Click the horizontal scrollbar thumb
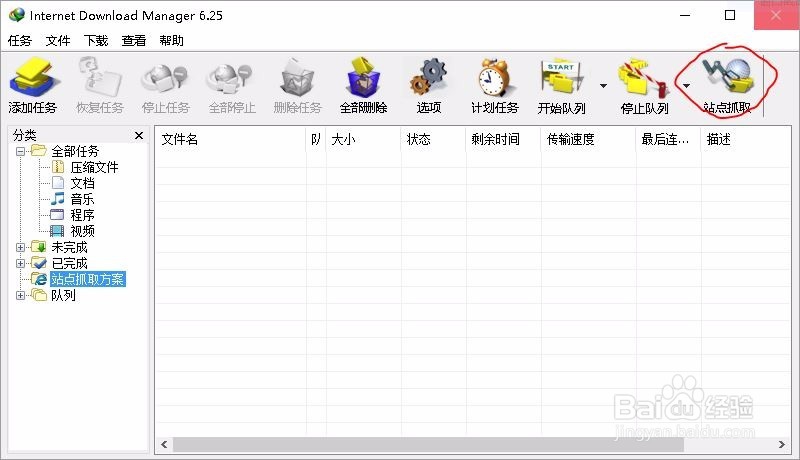Screen dimensions: 800x460 (x=428, y=444)
